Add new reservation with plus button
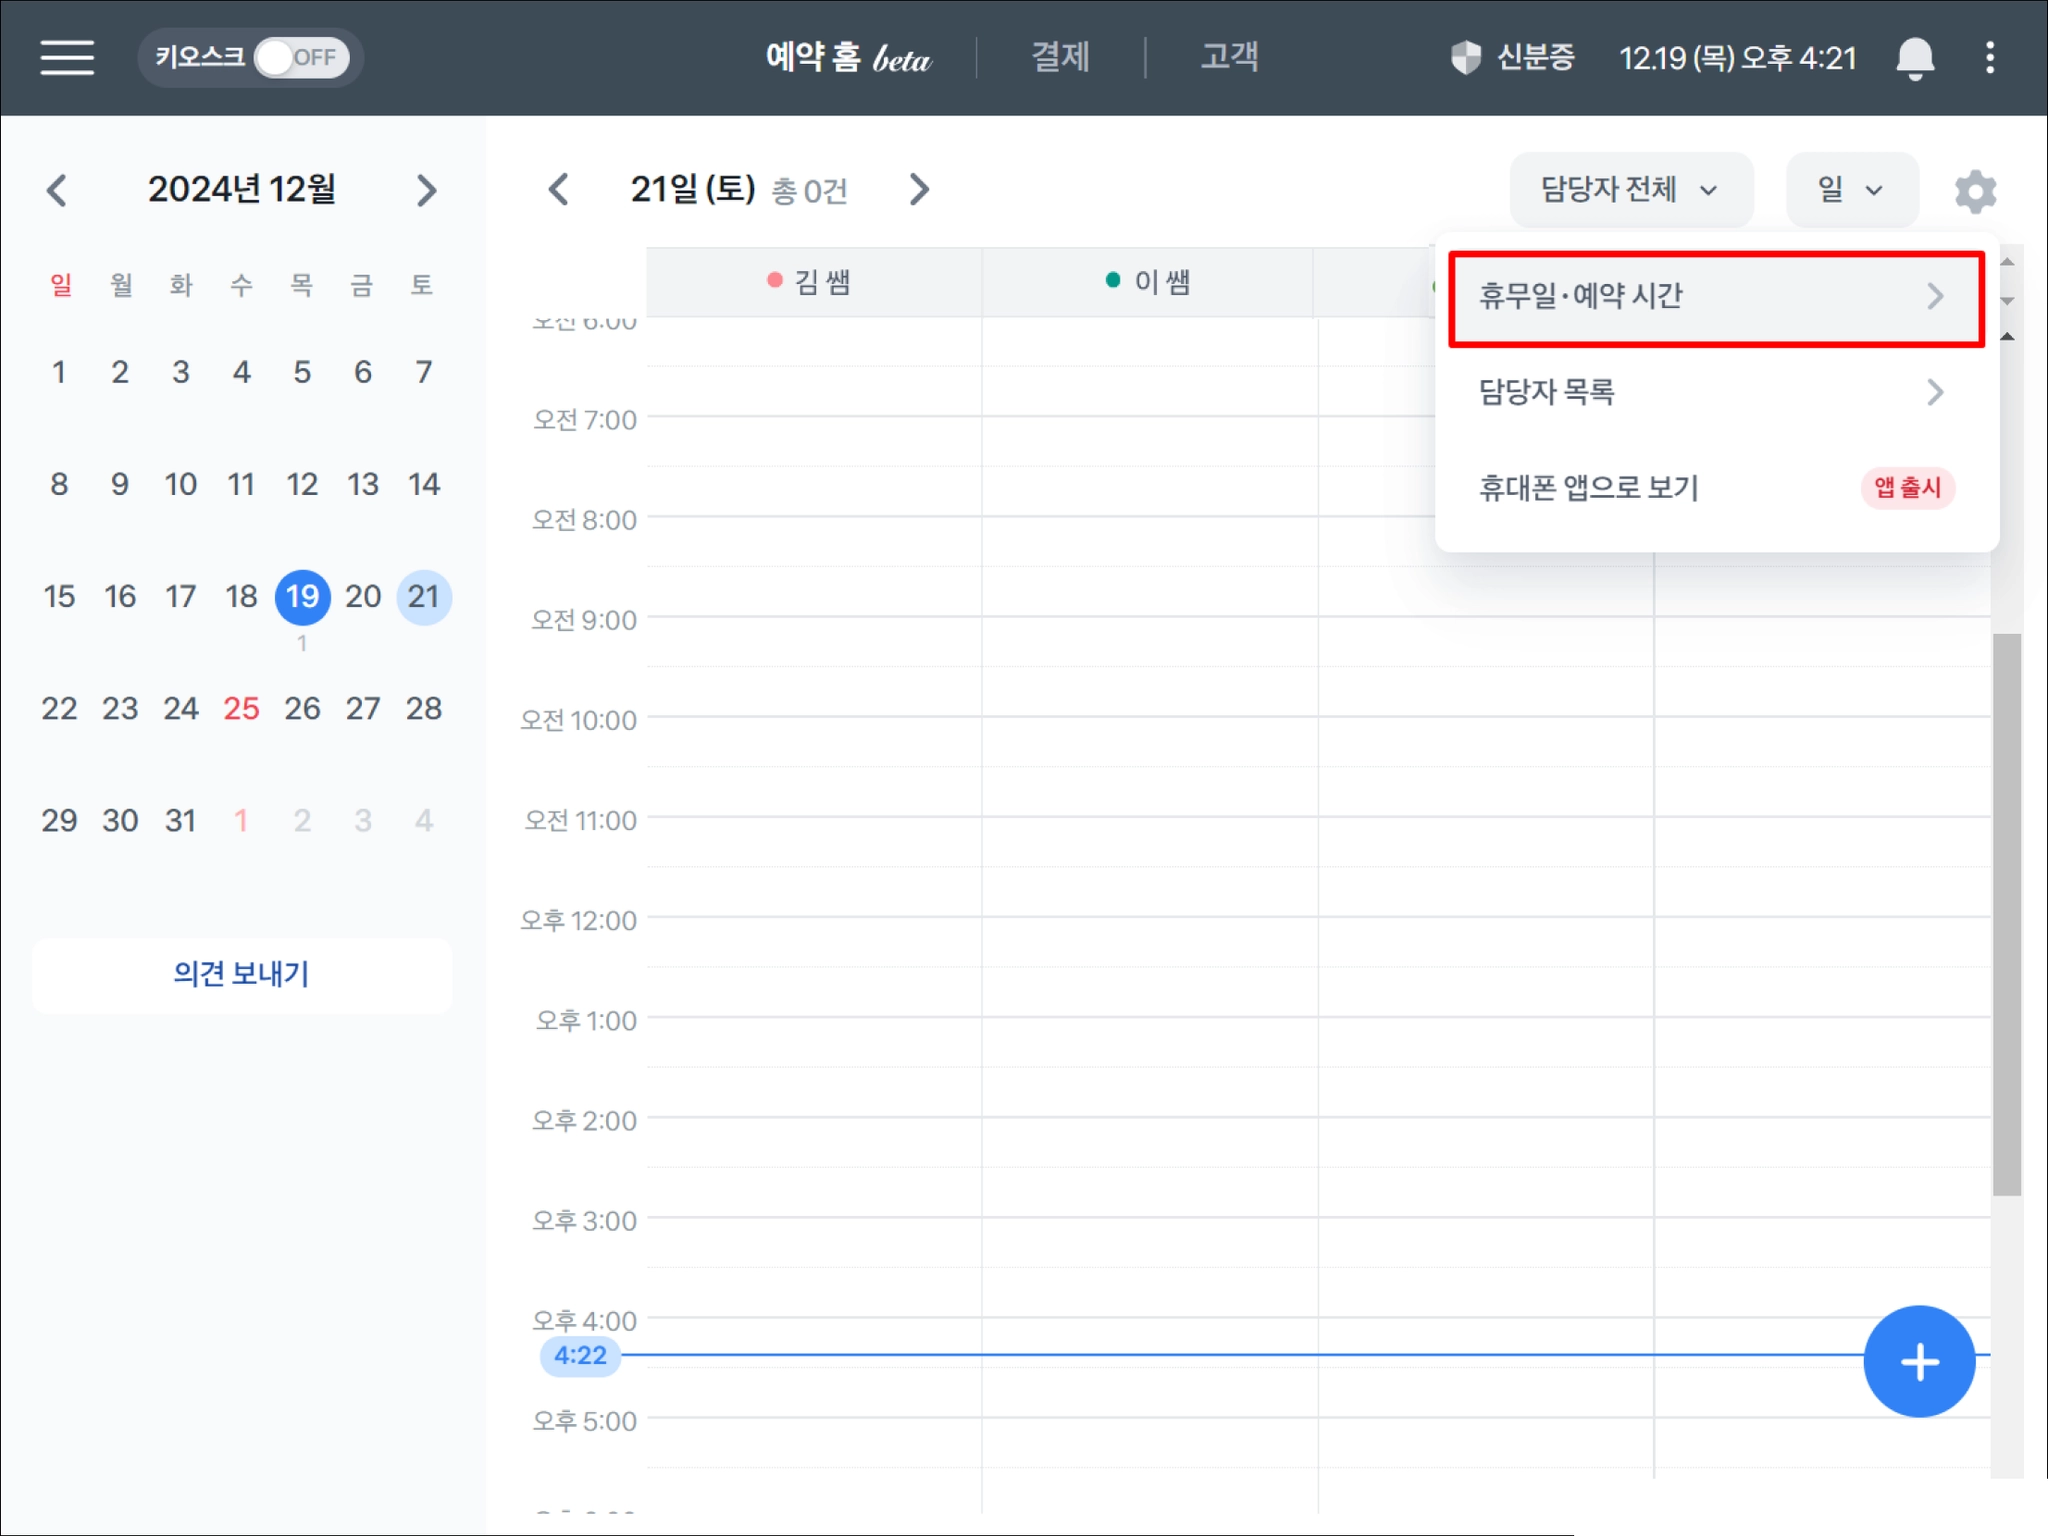 tap(1918, 1361)
